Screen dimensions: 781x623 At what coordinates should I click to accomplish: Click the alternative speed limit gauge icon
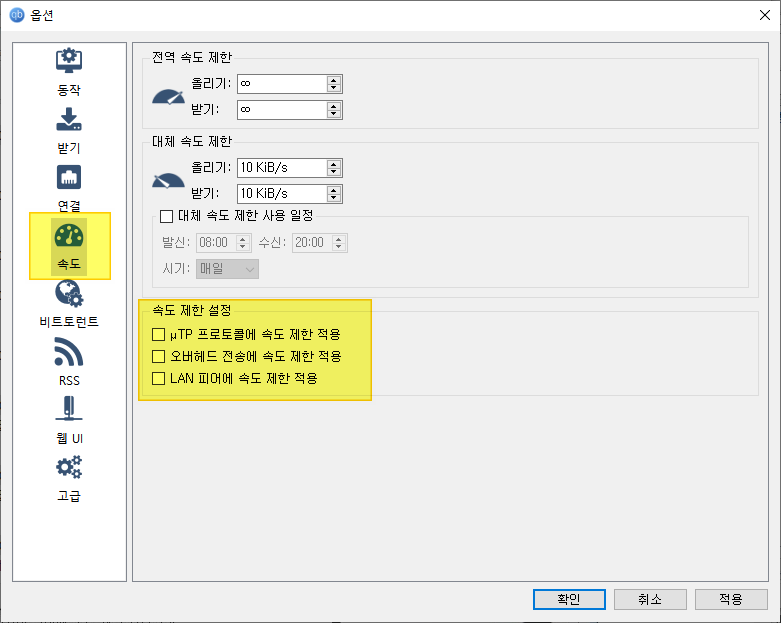(x=168, y=181)
